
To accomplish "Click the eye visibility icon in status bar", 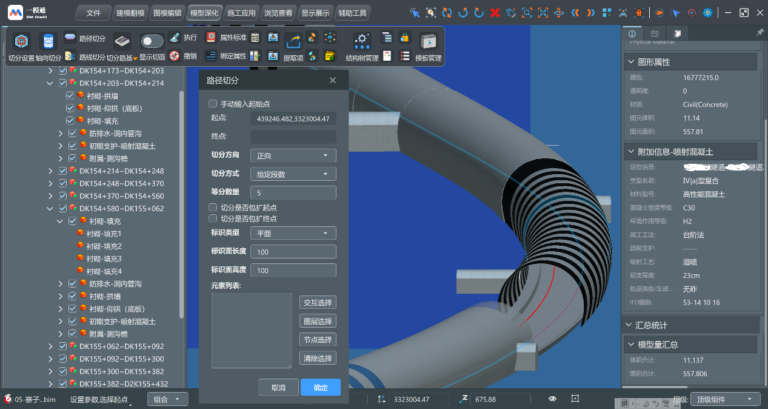I will coord(552,399).
